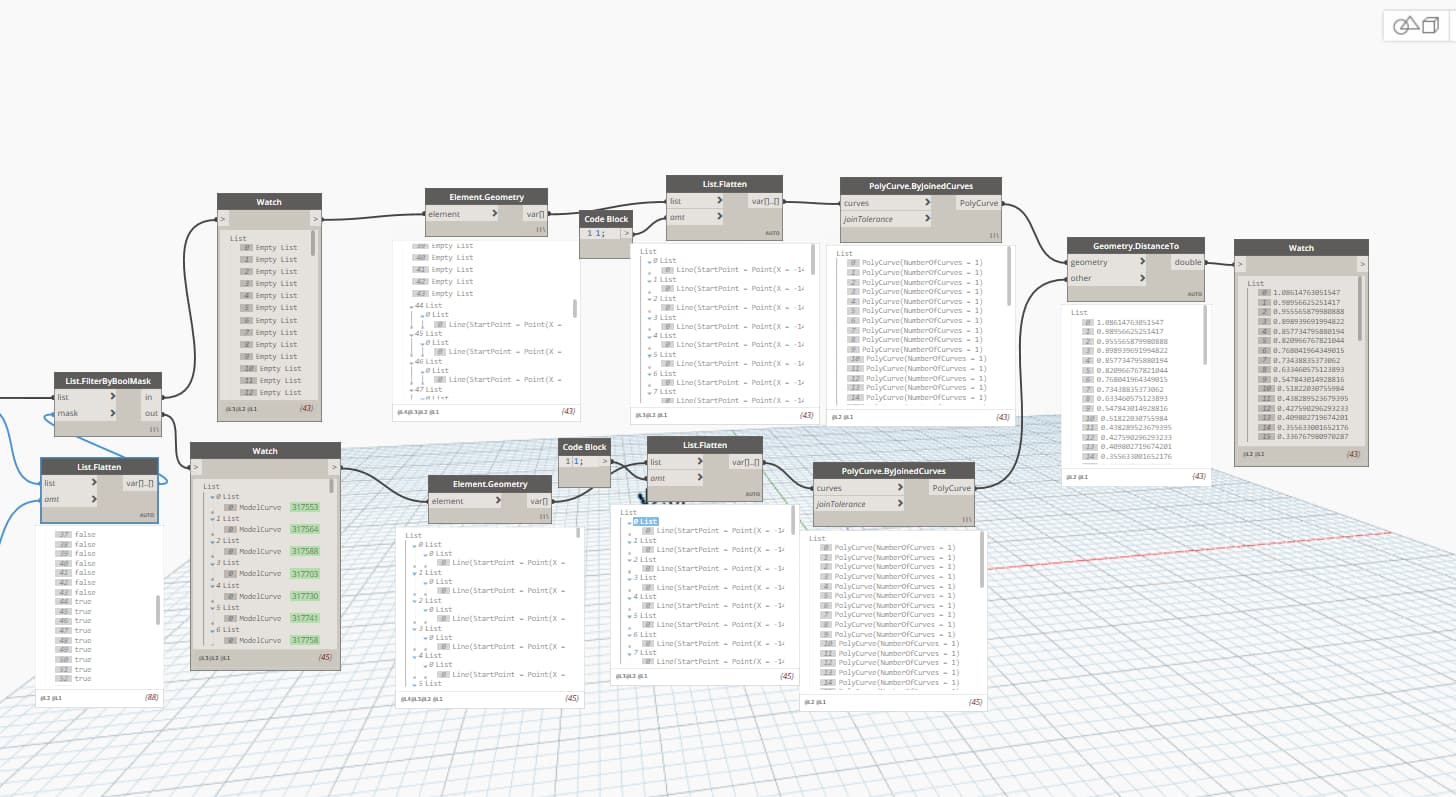Select the List.FilterByBoolMask node title
The height and width of the screenshot is (797, 1456).
click(x=108, y=380)
